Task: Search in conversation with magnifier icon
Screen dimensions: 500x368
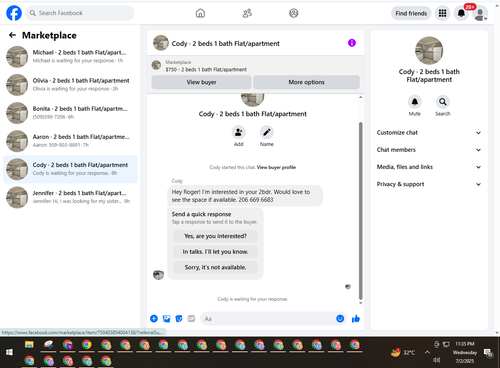Action: pos(443,102)
